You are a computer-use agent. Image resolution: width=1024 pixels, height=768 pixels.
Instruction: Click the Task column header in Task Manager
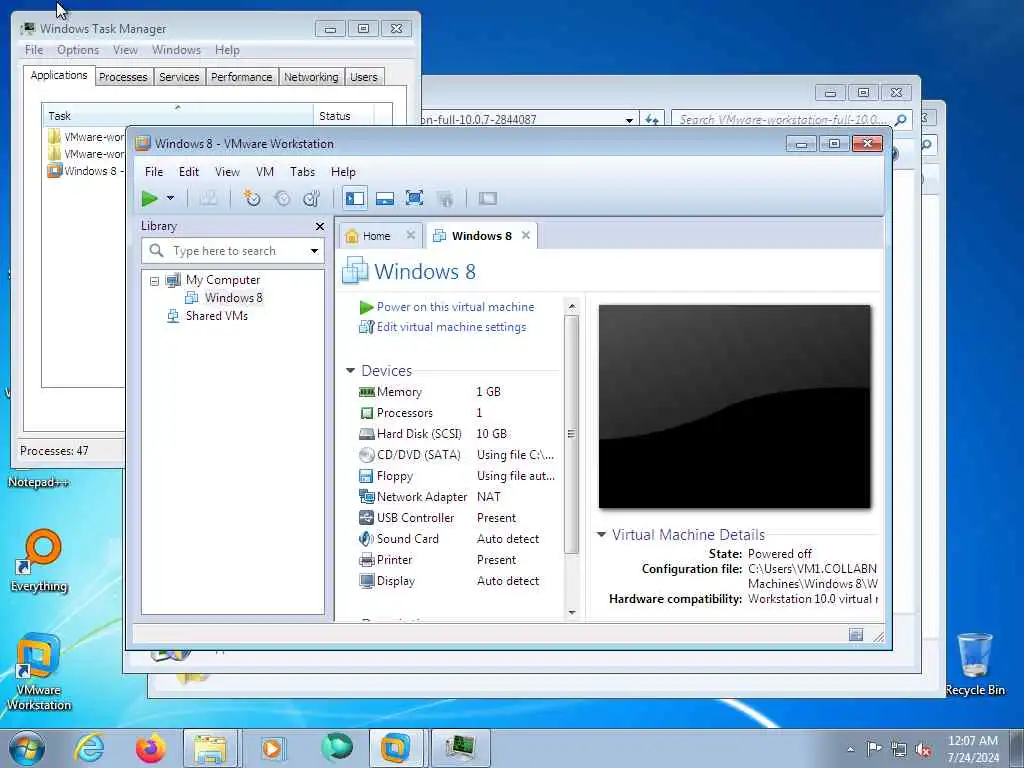click(177, 116)
